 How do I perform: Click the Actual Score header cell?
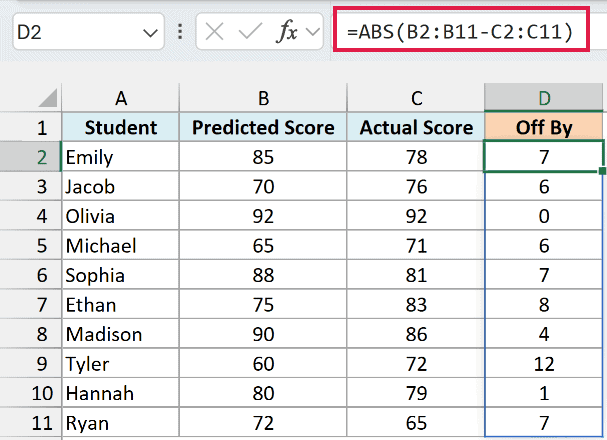click(416, 127)
